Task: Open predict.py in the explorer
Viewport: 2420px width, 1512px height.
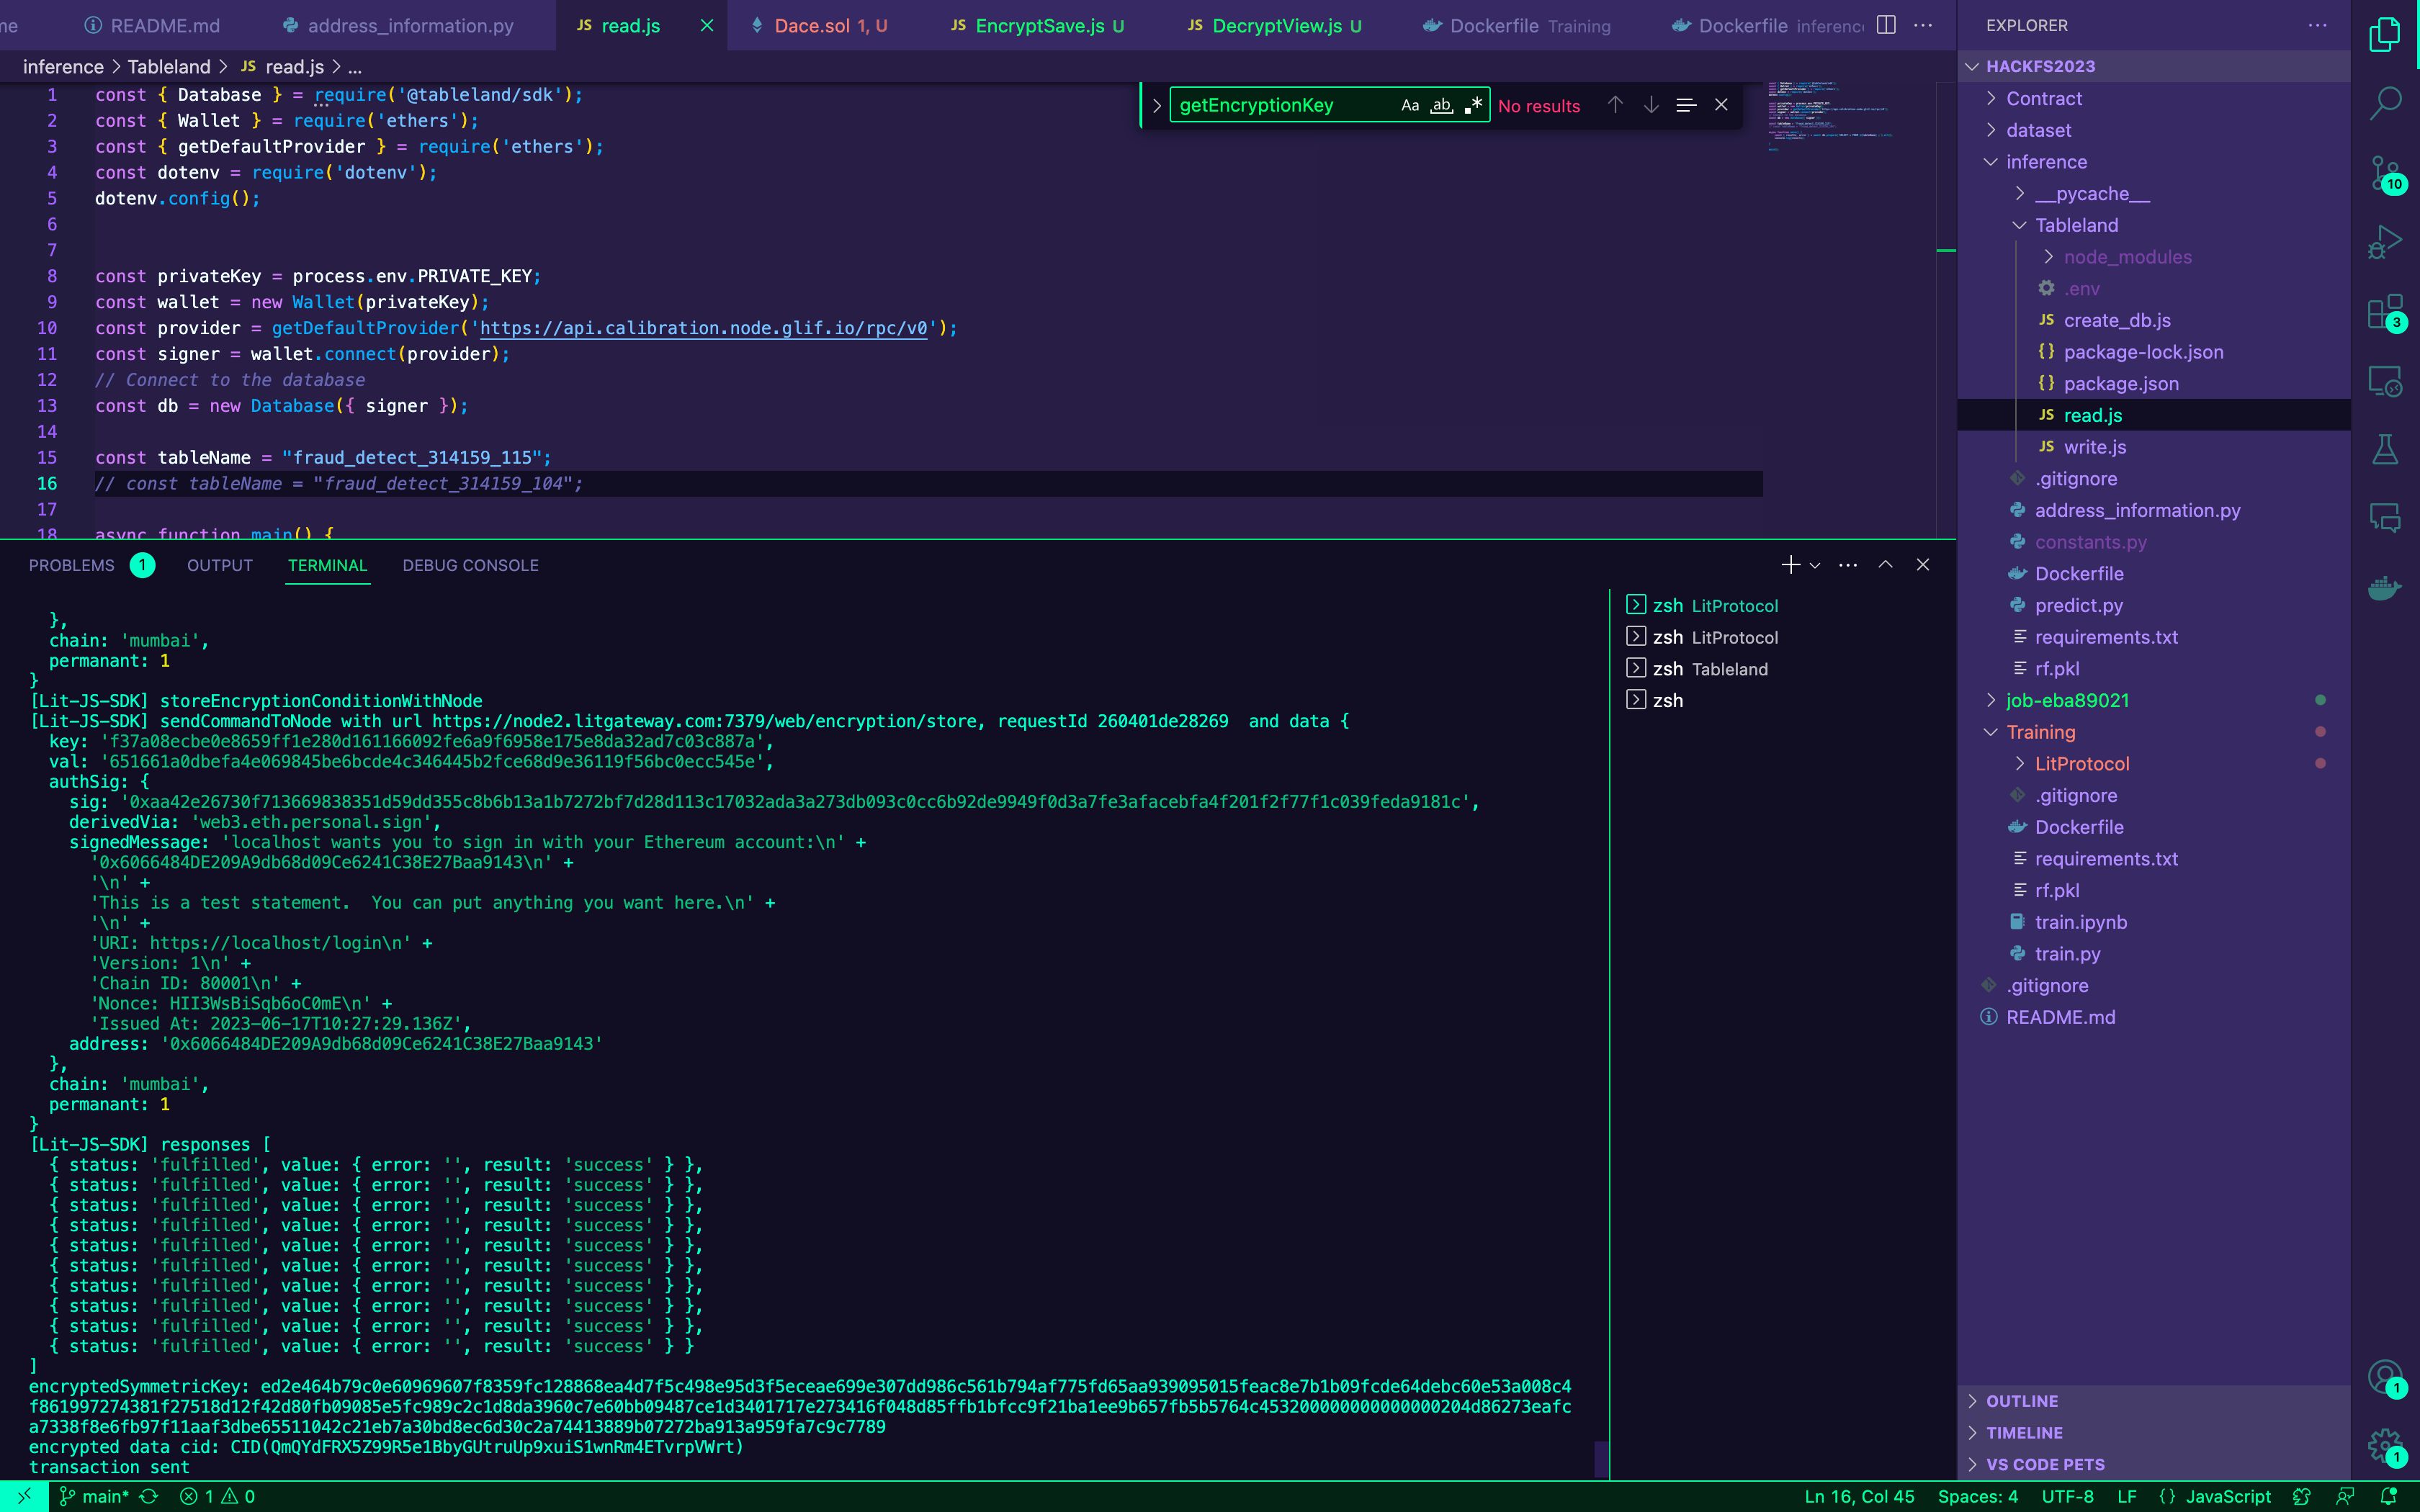Action: (2078, 605)
